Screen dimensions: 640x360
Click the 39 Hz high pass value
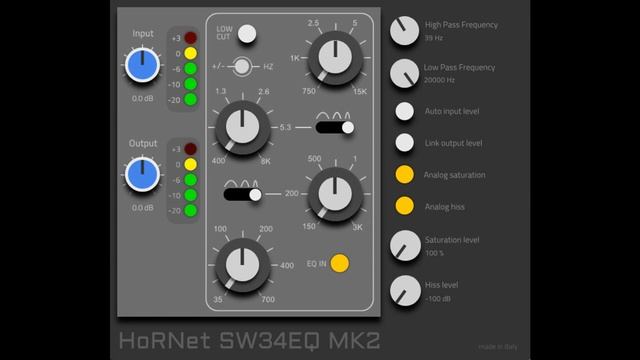[433, 38]
